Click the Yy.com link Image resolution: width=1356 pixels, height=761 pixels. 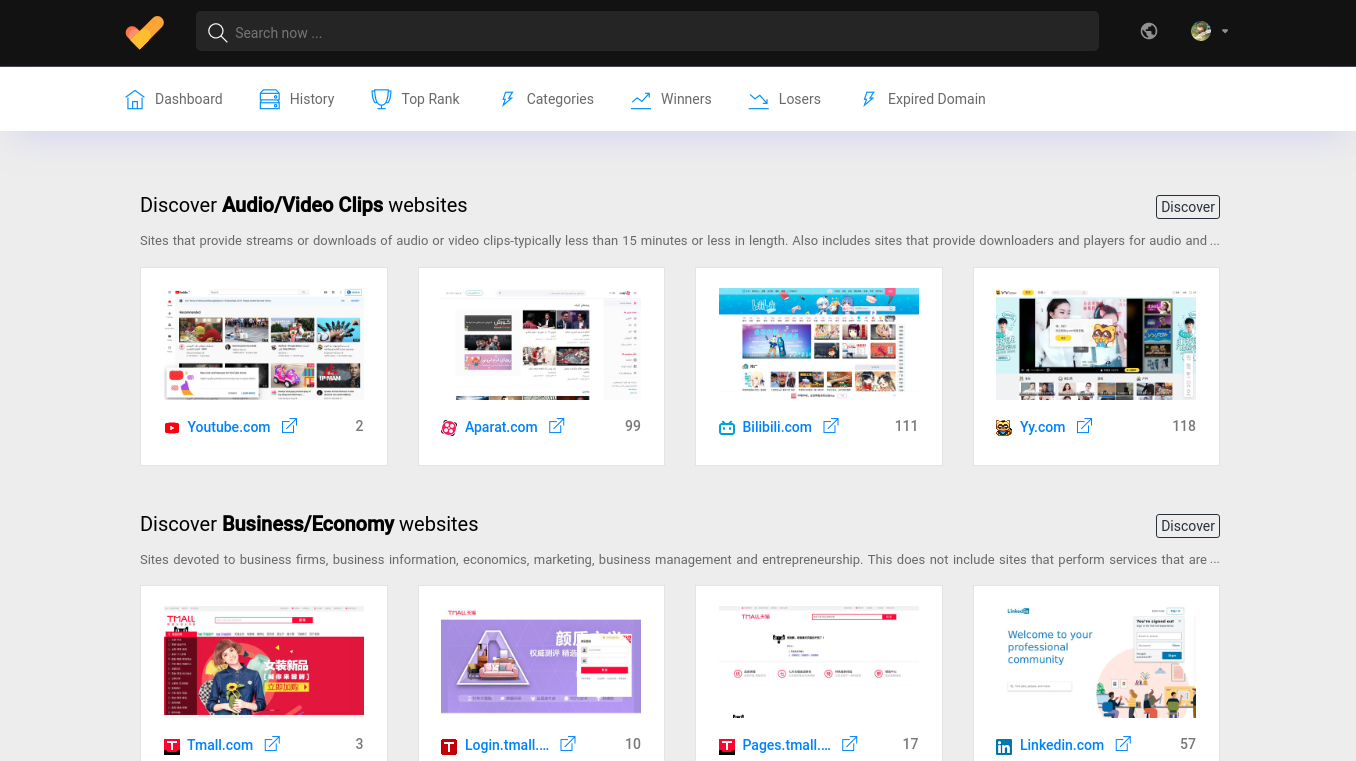tap(1043, 427)
